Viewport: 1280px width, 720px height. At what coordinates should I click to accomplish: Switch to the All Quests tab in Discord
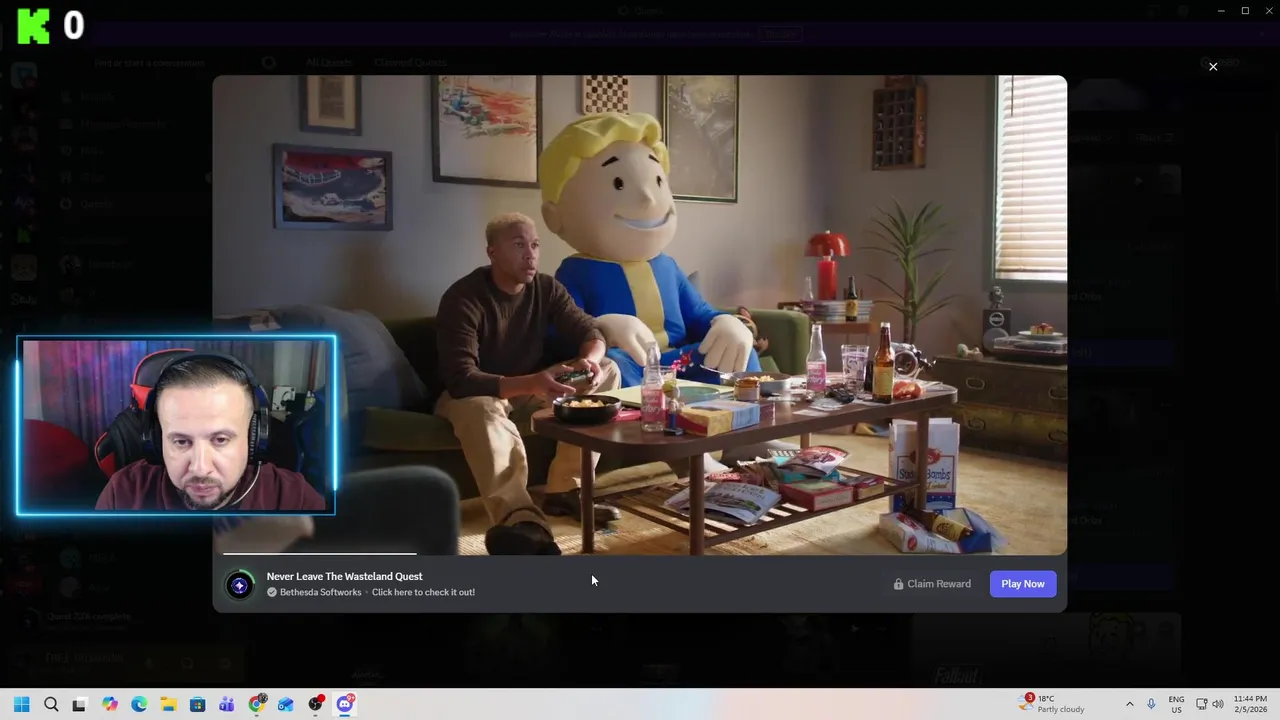pyautogui.click(x=329, y=62)
